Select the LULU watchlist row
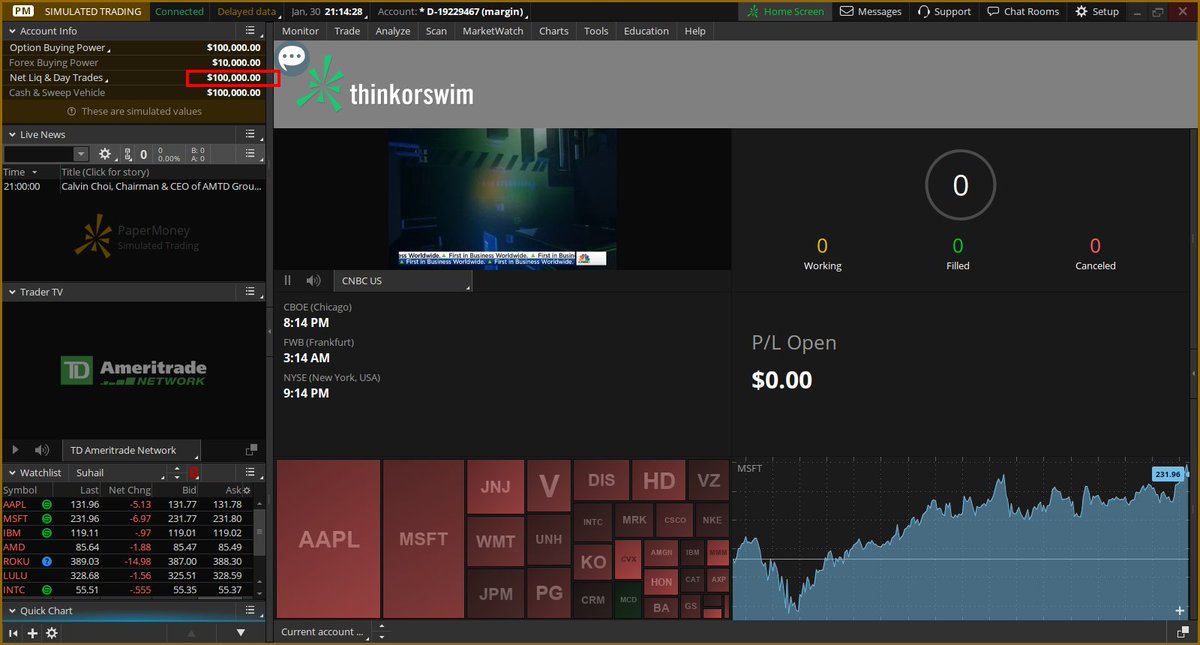The image size is (1200, 645). coord(127,576)
